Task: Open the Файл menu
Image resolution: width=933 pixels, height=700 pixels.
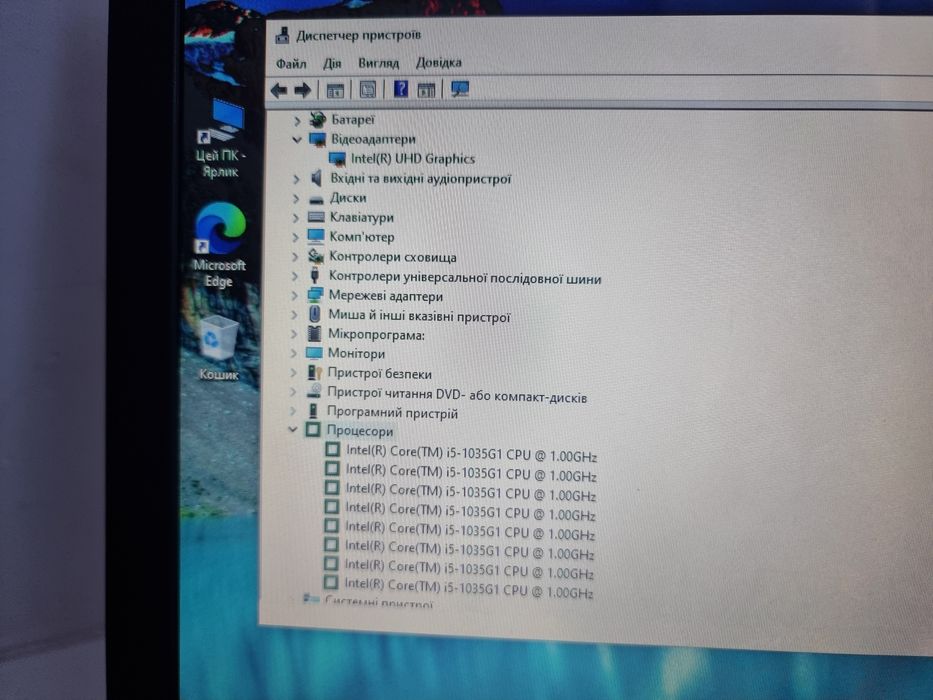Action: (291, 63)
